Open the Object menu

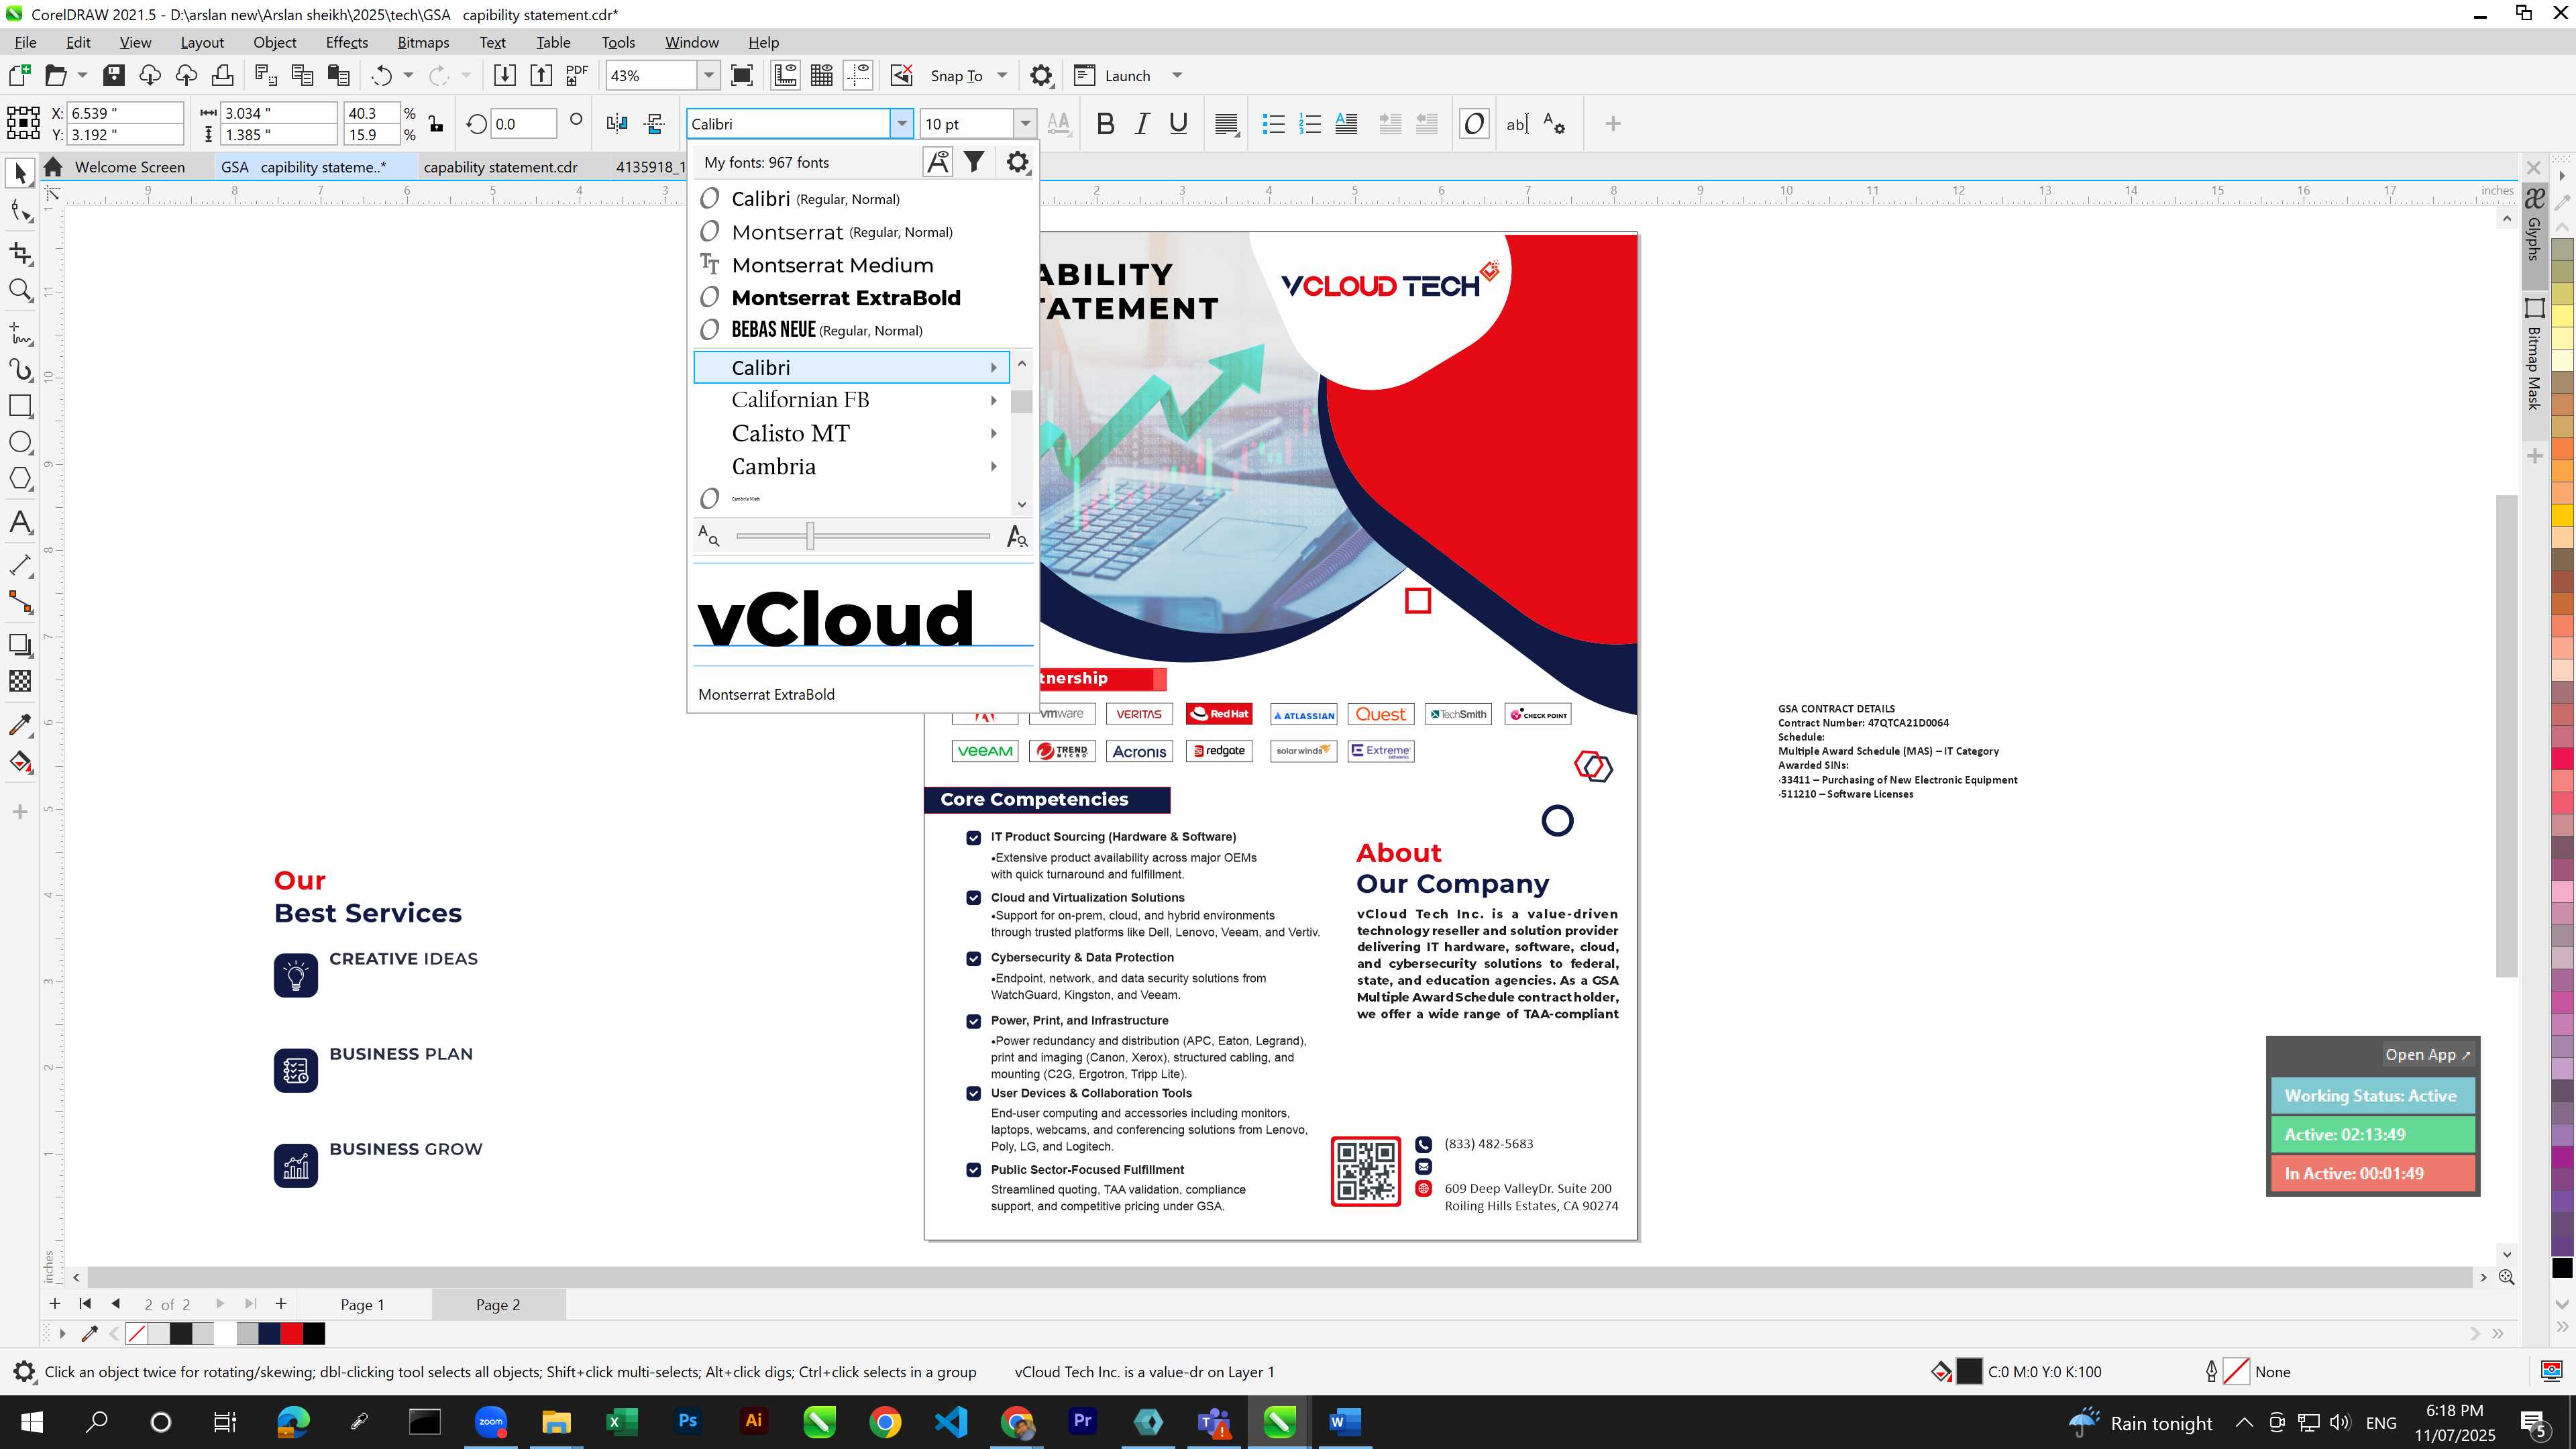tap(274, 42)
